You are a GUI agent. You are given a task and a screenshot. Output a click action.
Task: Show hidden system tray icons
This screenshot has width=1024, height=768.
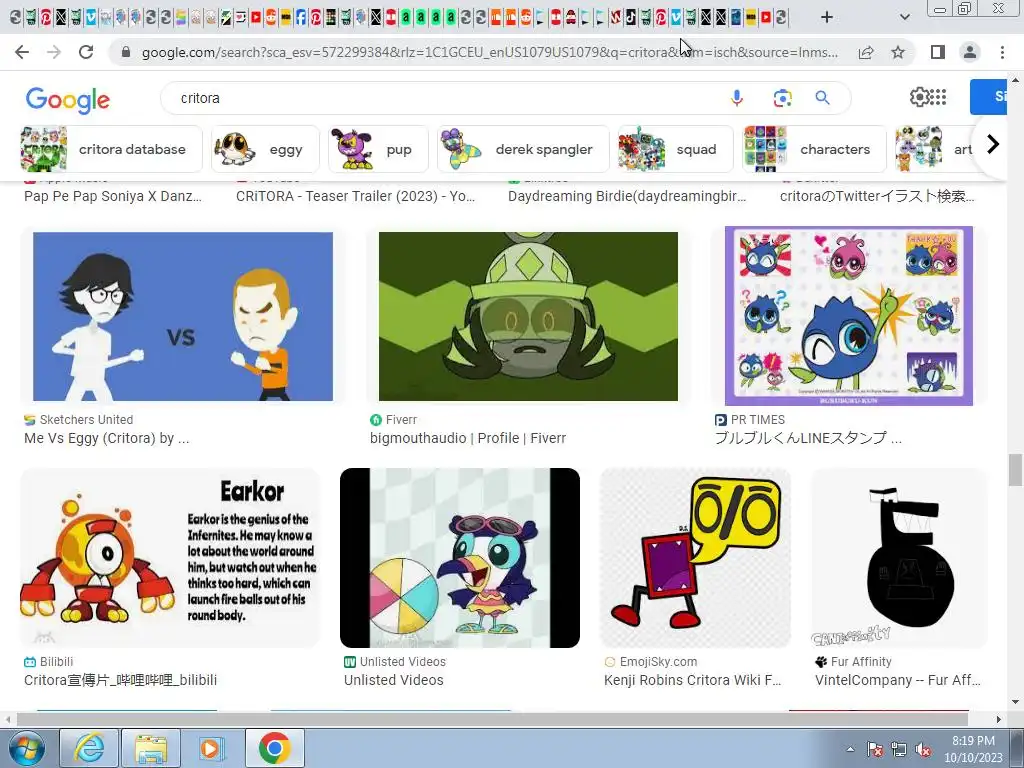pyautogui.click(x=850, y=749)
